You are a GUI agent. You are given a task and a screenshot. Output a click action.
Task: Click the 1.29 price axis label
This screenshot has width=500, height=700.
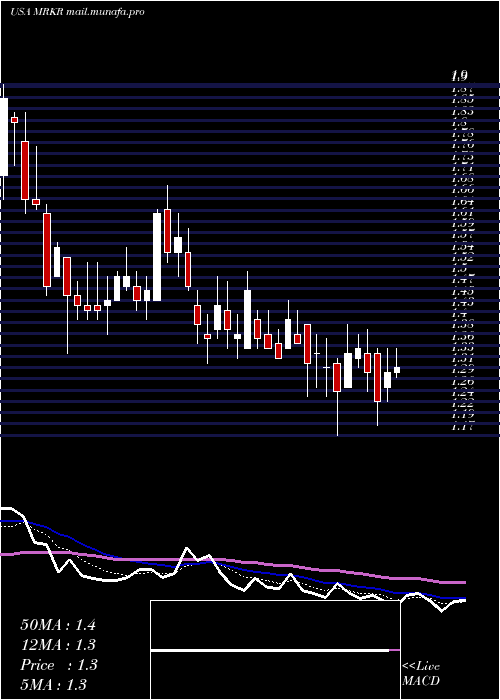463,370
